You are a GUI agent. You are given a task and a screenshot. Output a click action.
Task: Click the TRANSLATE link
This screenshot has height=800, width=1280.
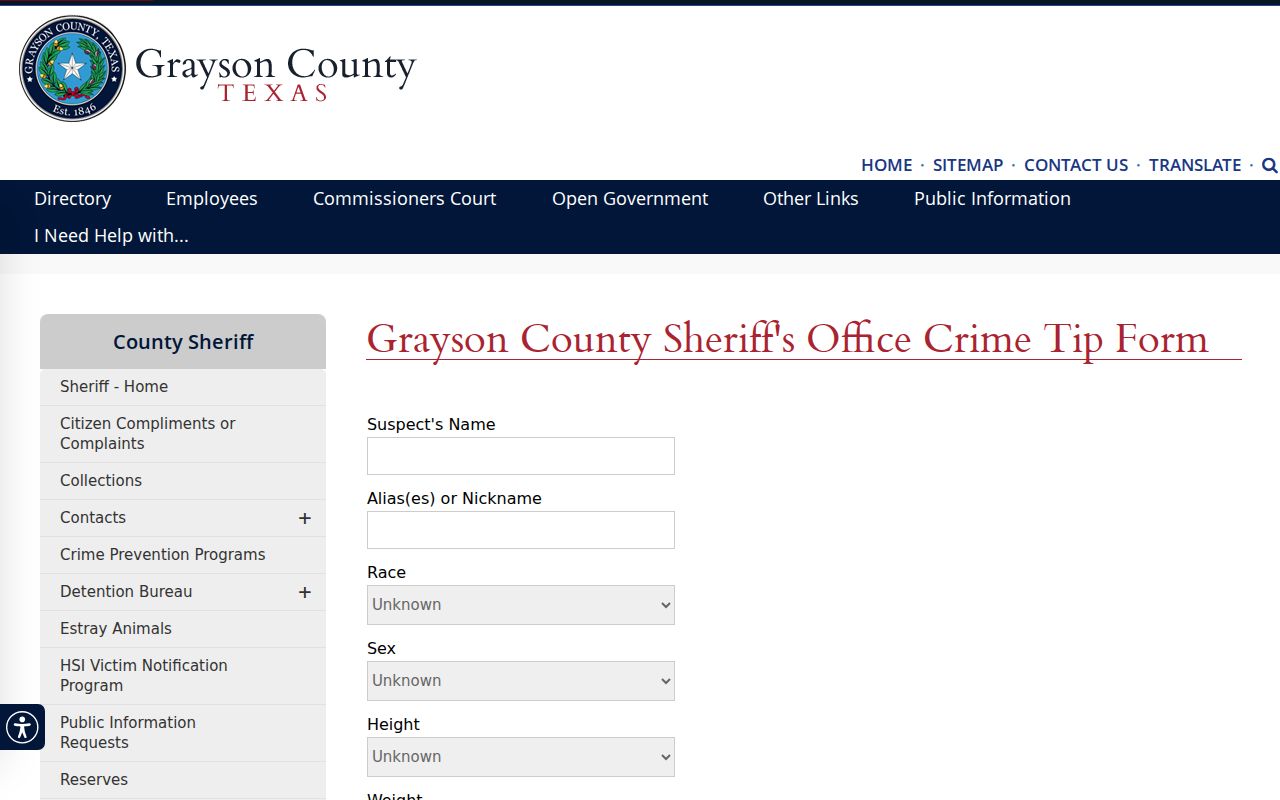click(1195, 165)
